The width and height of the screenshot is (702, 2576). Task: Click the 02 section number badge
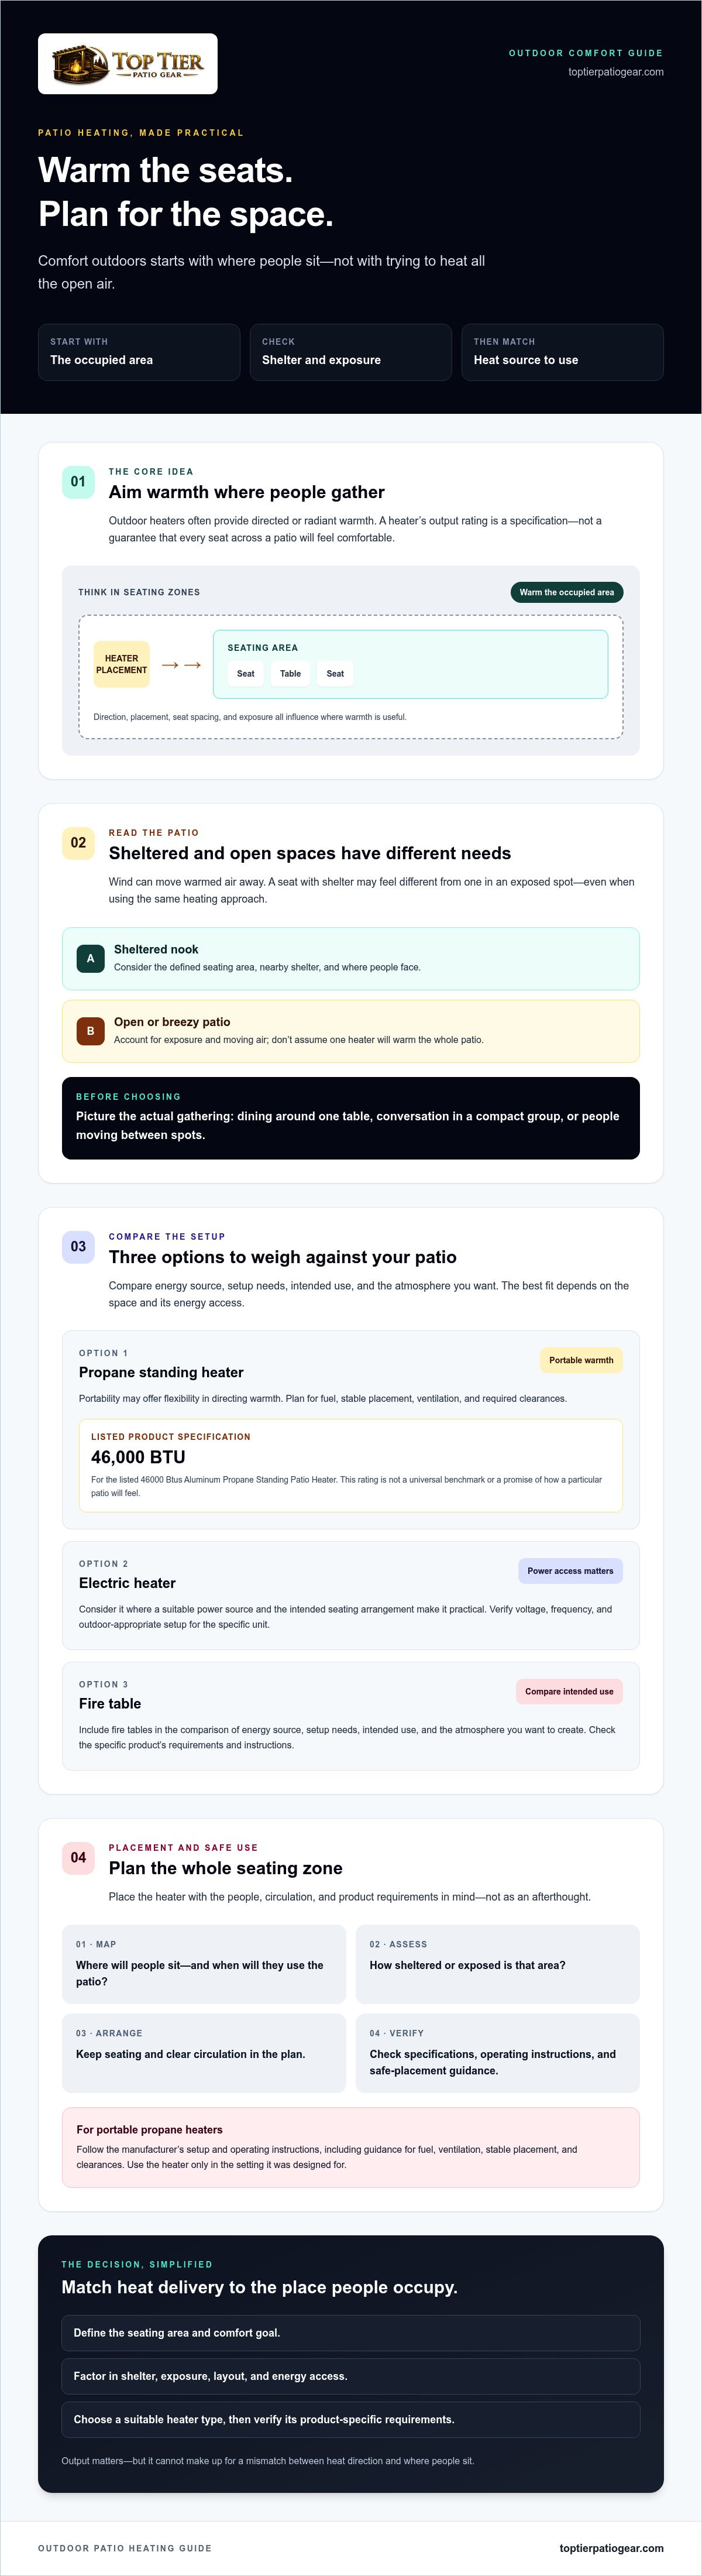click(x=78, y=843)
